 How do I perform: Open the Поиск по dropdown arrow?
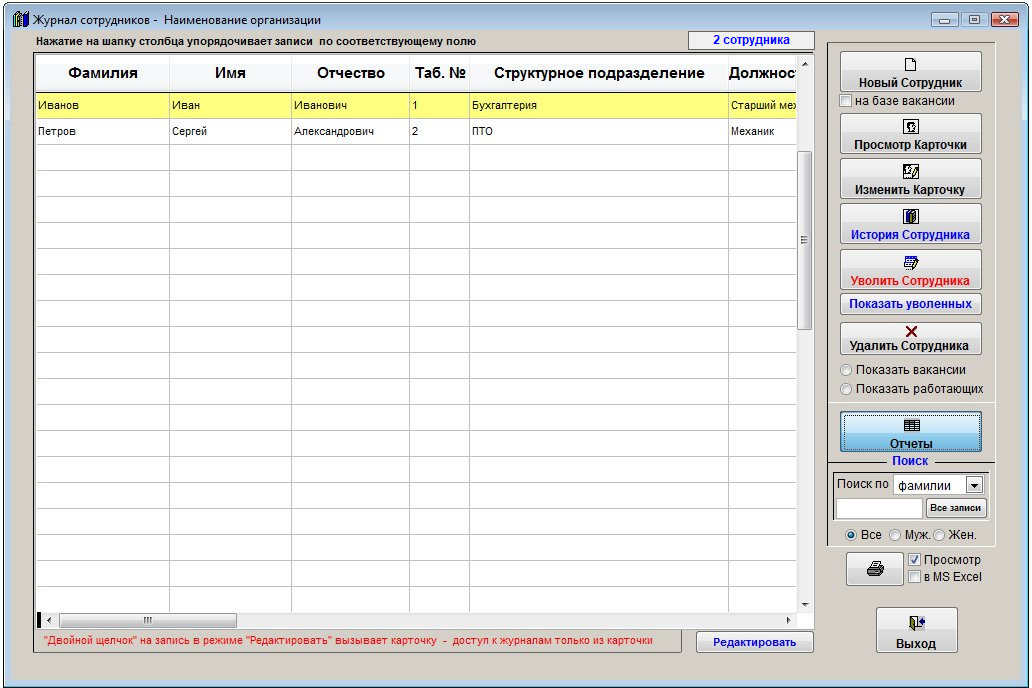pos(974,485)
